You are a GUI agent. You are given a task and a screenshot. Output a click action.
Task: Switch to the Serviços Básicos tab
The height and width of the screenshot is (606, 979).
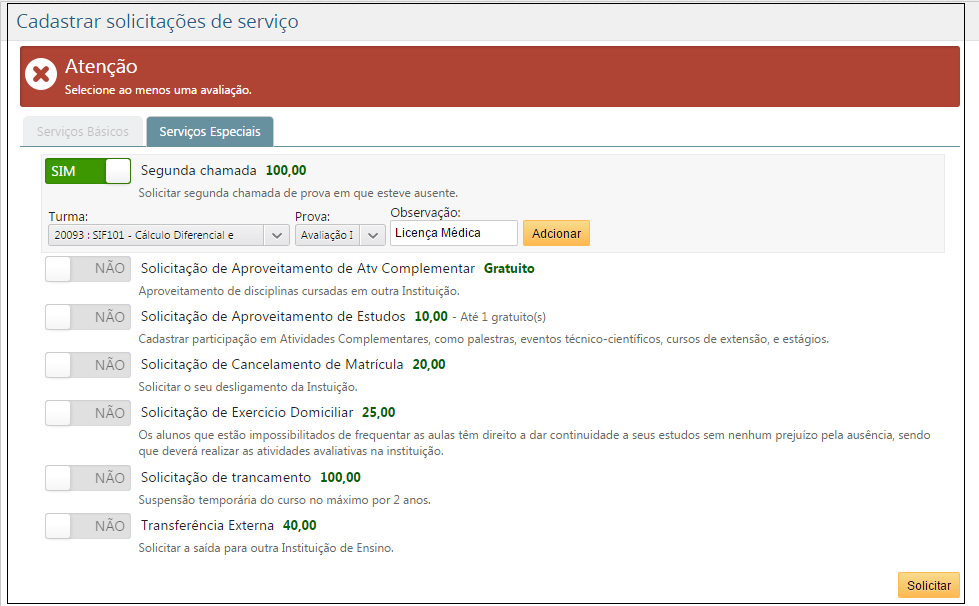point(83,132)
